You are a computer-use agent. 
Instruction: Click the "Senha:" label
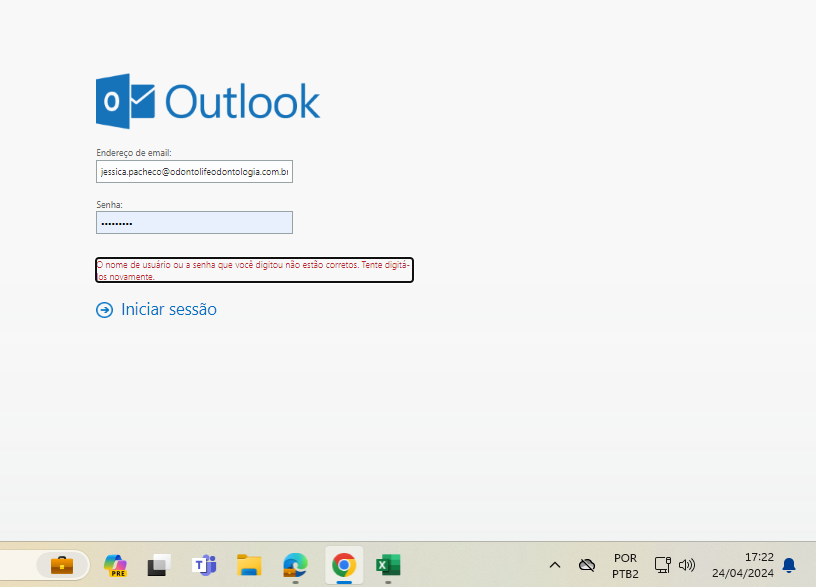pos(109,205)
